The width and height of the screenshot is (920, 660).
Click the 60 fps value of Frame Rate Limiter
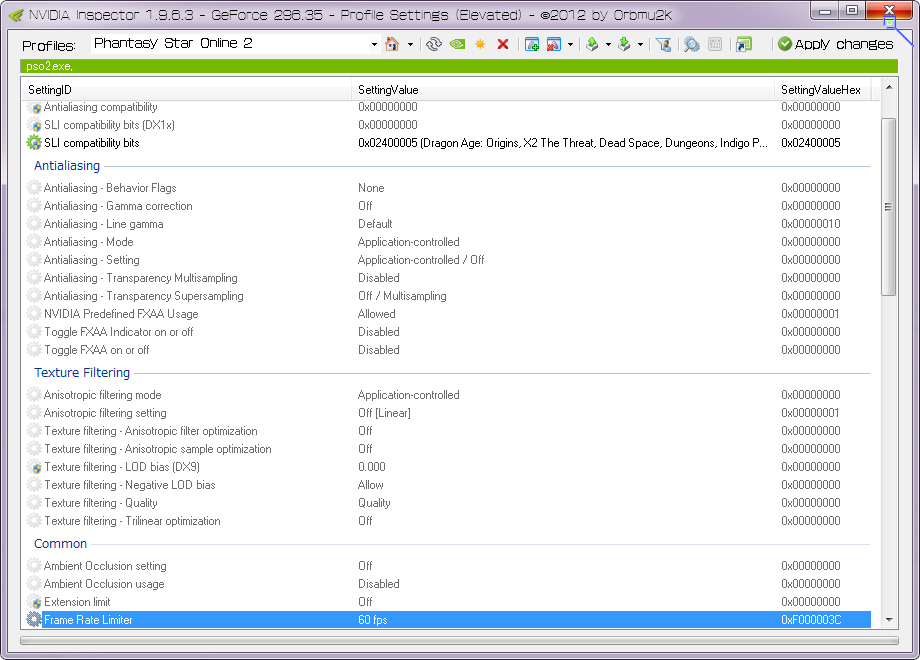pyautogui.click(x=373, y=620)
